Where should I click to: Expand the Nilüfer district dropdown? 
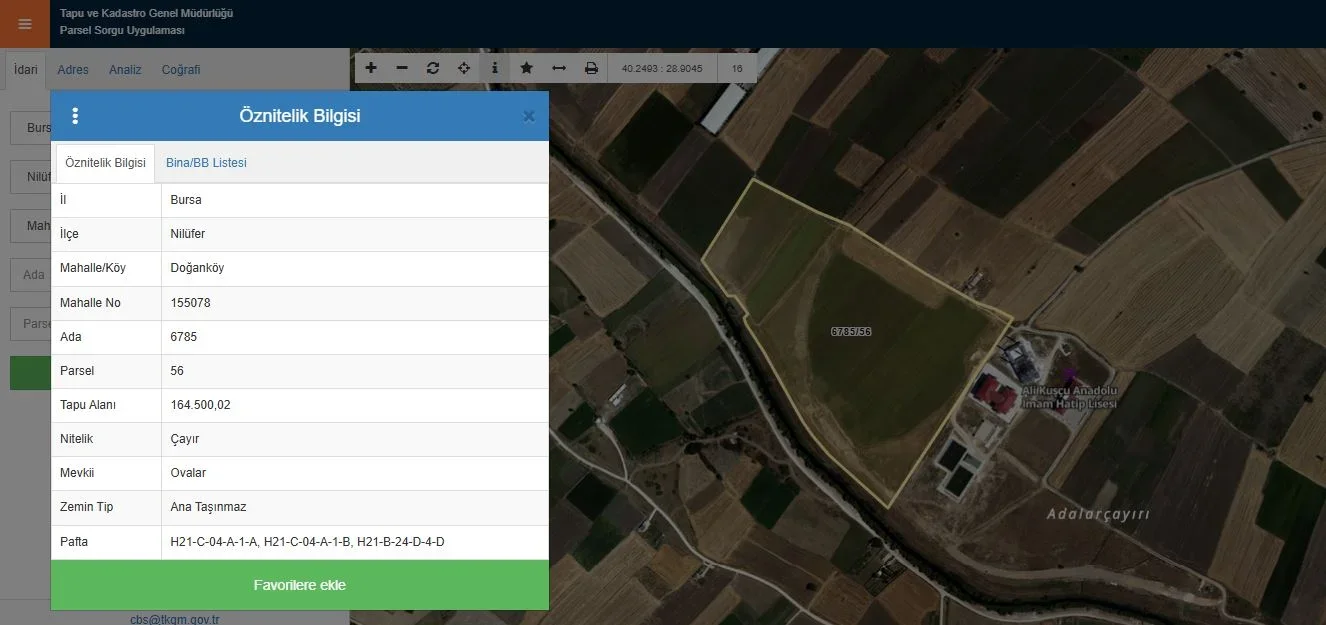30,177
